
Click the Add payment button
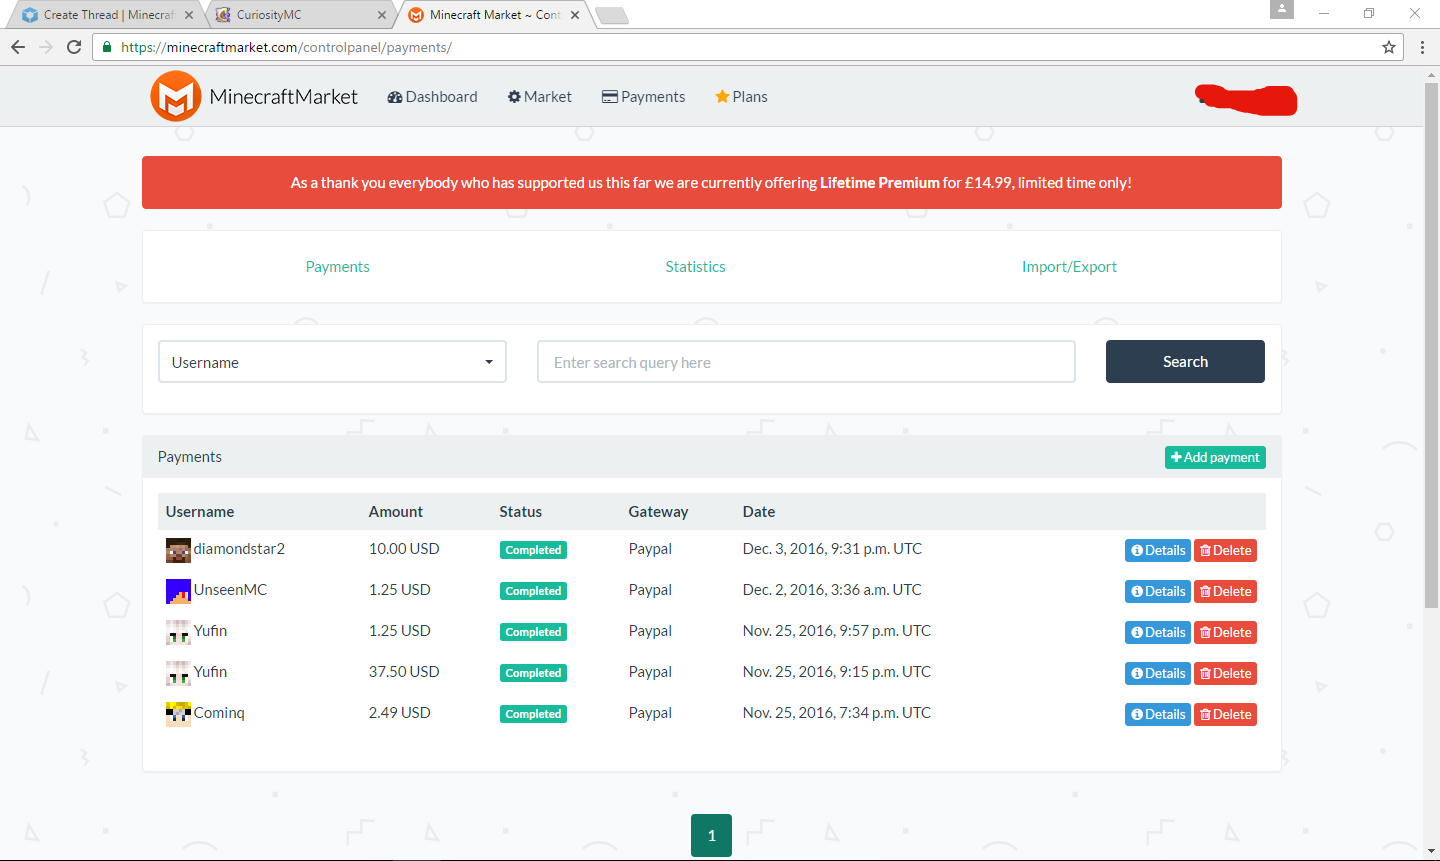click(x=1215, y=457)
